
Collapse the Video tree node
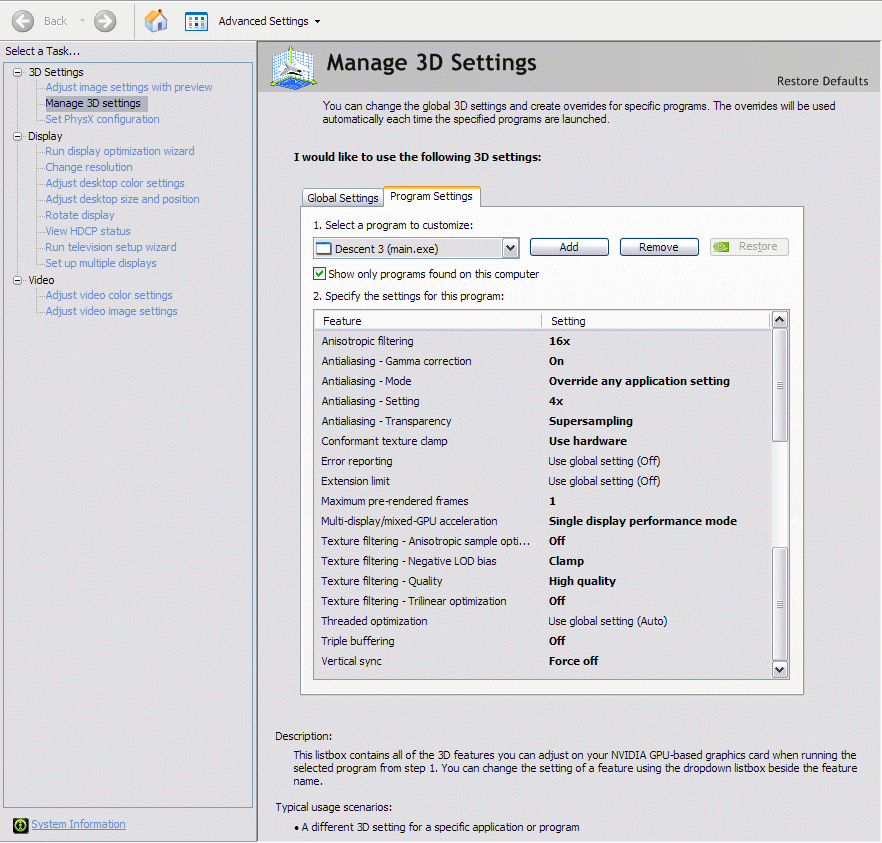[x=17, y=280]
